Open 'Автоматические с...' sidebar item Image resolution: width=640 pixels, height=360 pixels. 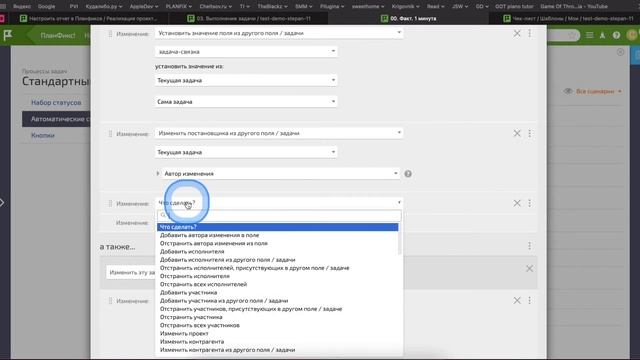point(56,119)
